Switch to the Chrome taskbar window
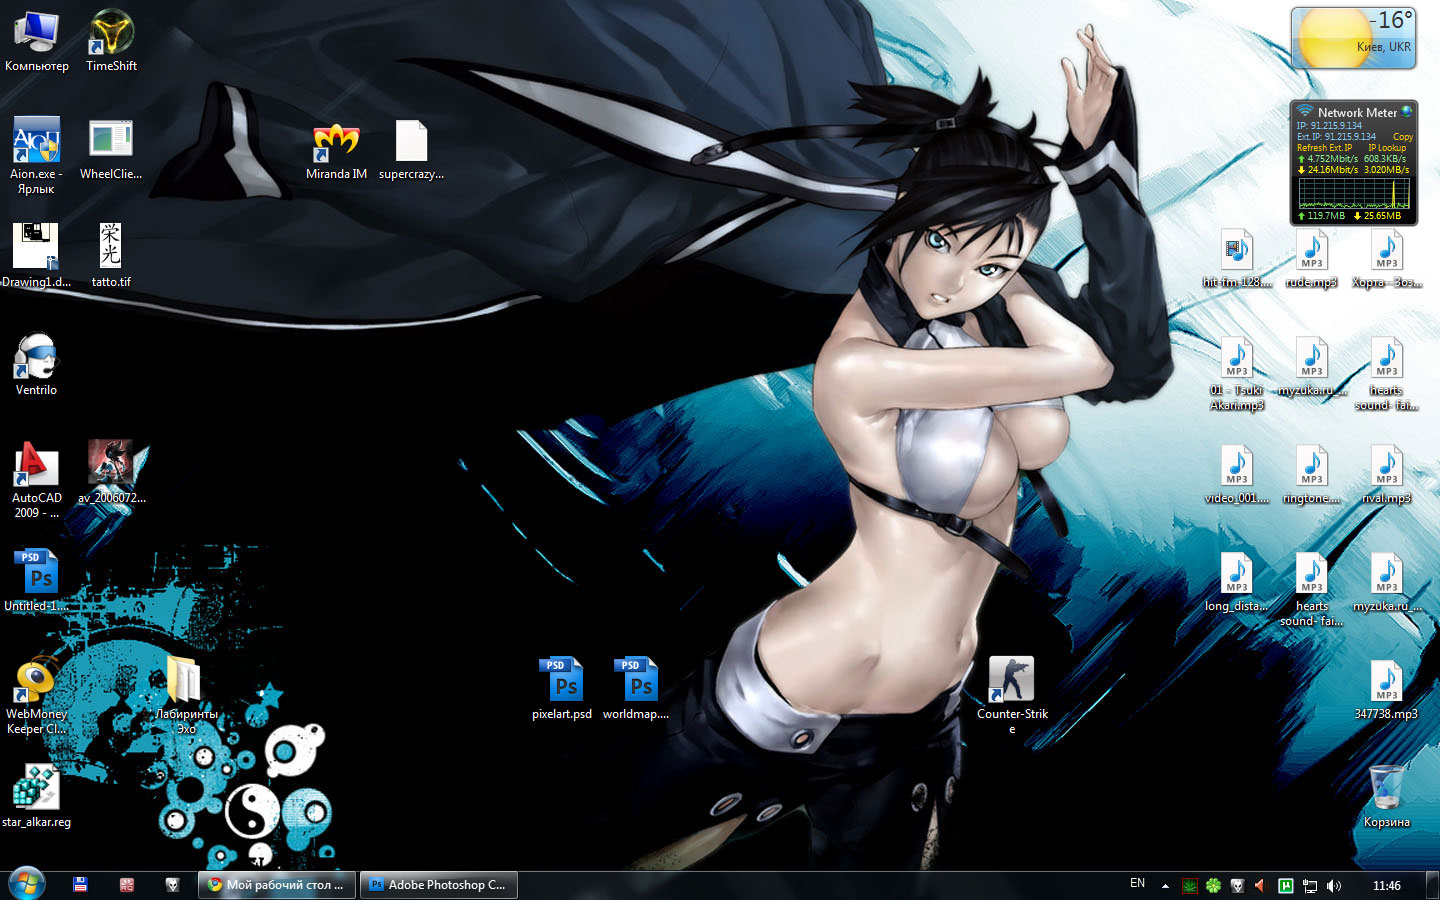Viewport: 1440px width, 900px height. 277,885
